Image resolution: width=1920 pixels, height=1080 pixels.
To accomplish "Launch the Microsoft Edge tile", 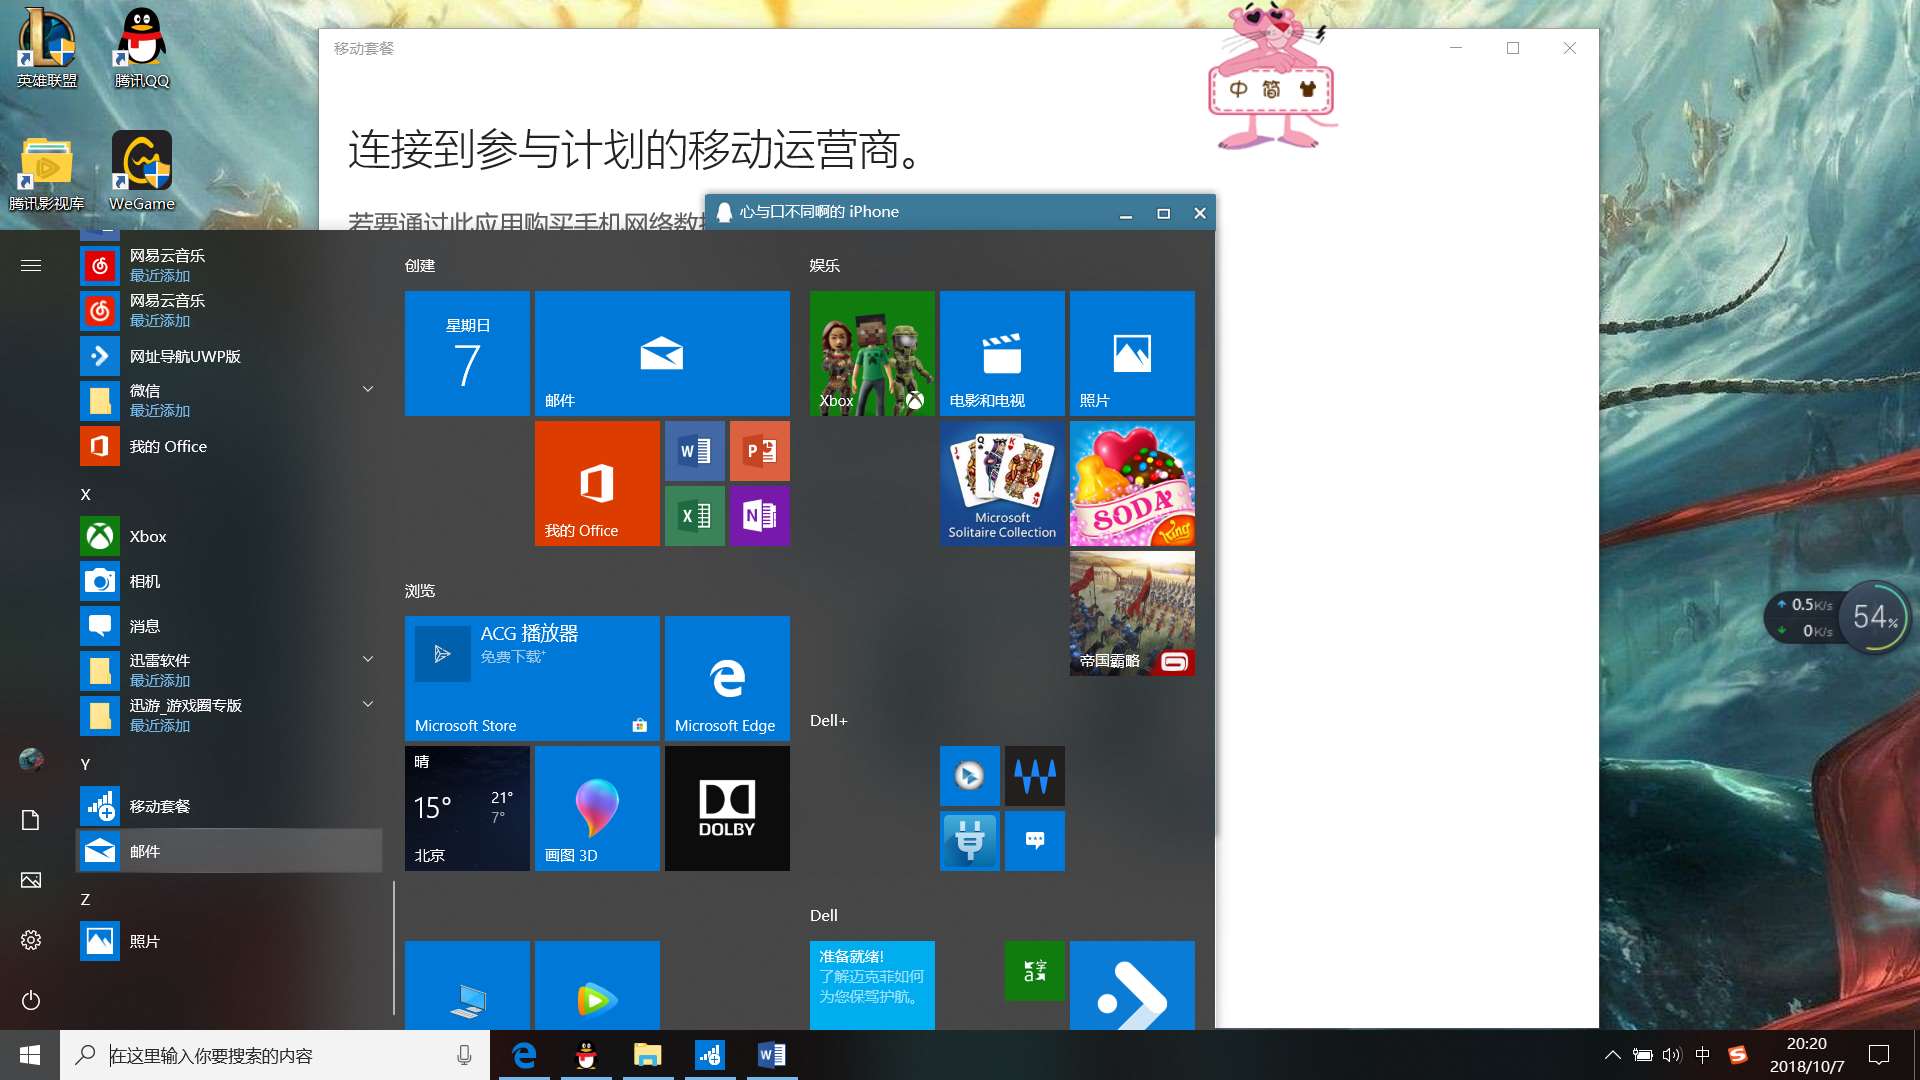I will [727, 678].
